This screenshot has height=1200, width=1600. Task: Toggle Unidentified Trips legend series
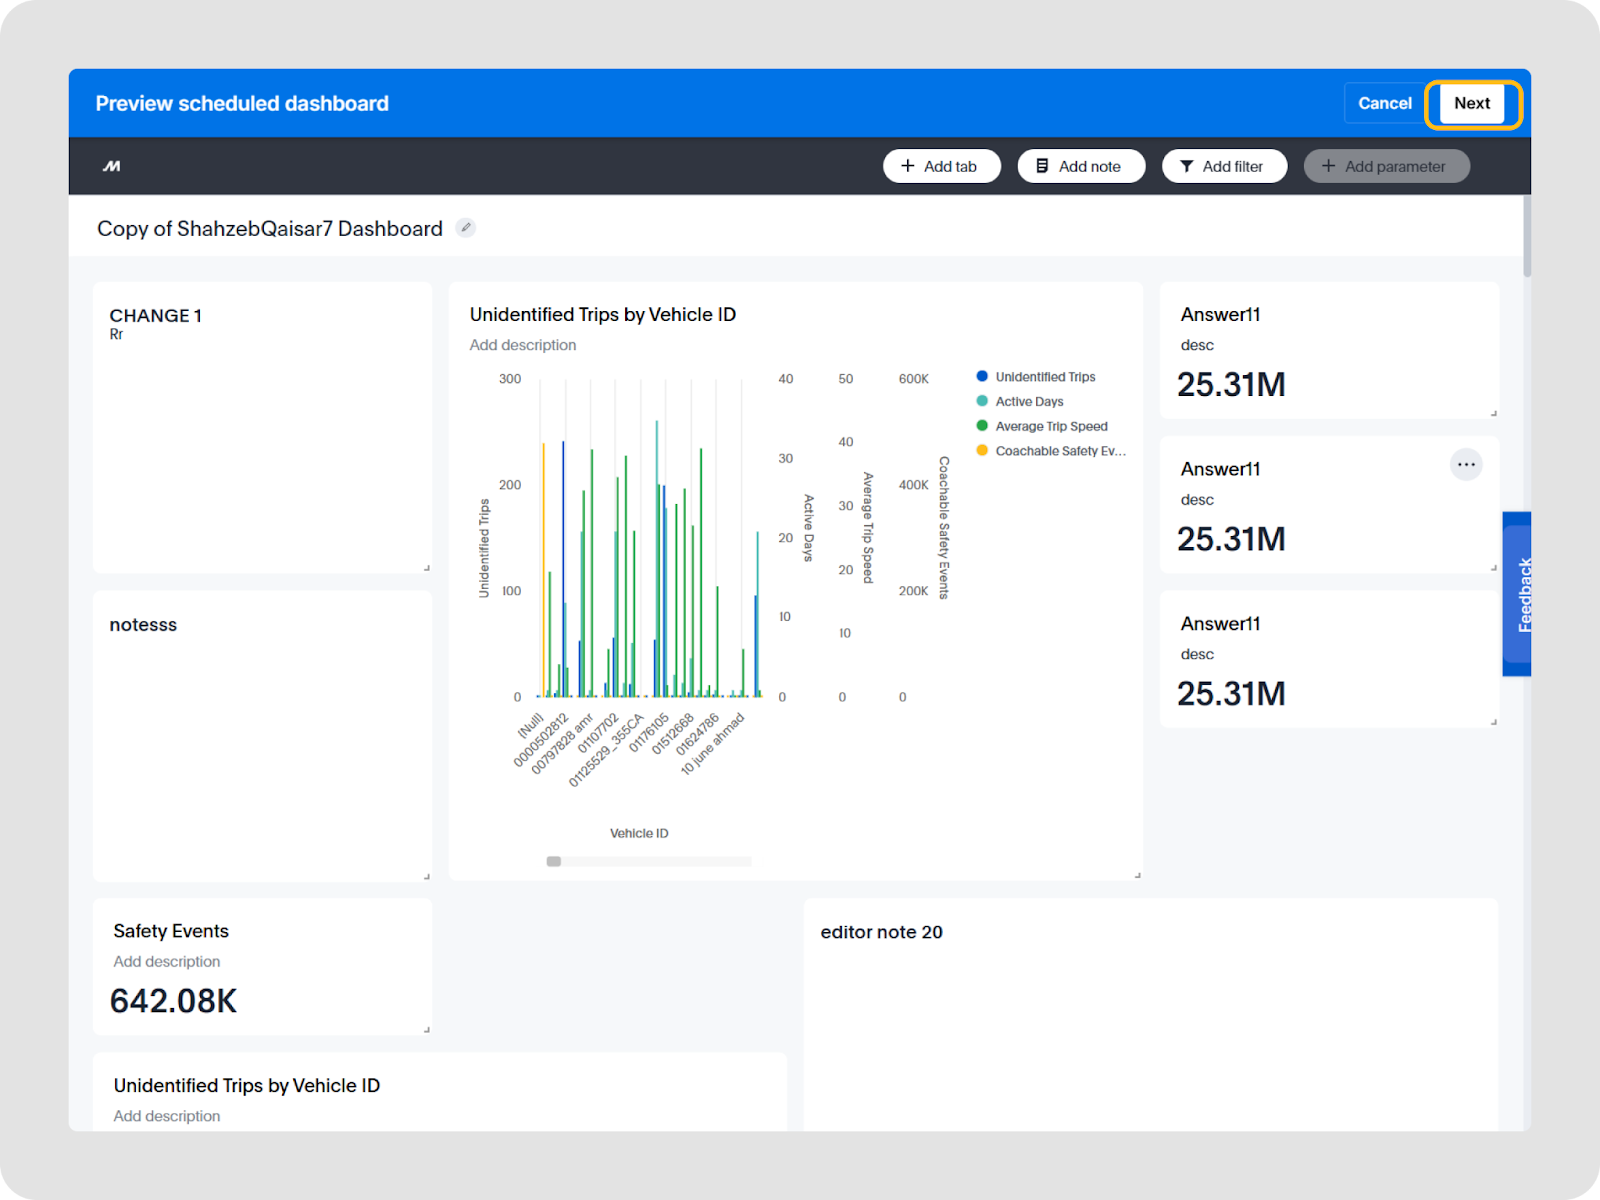pos(1044,377)
